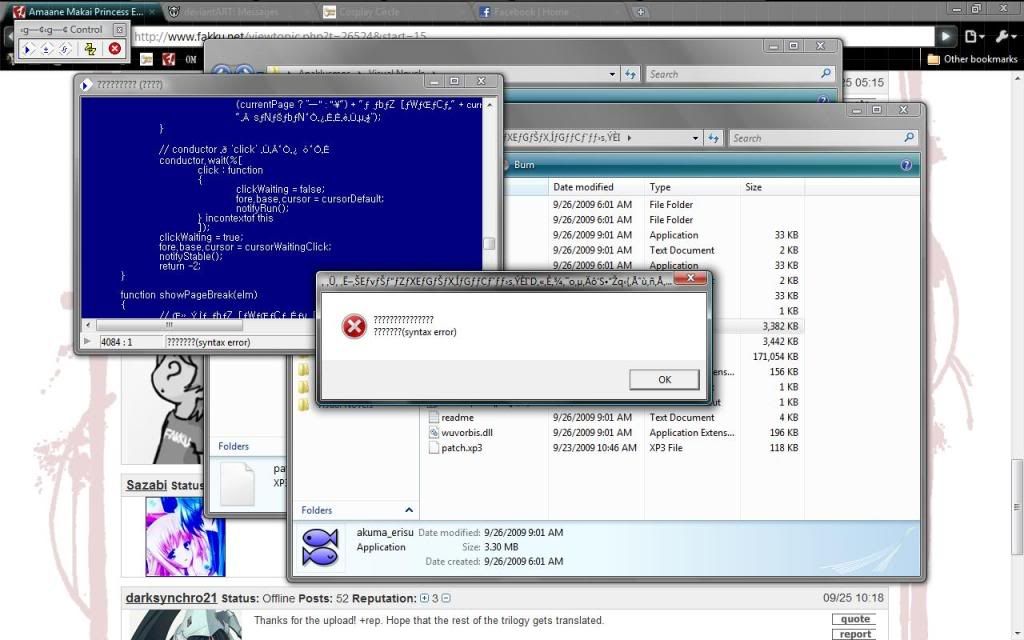Click the yellow-green script icon in Control toolbar

[x=91, y=48]
